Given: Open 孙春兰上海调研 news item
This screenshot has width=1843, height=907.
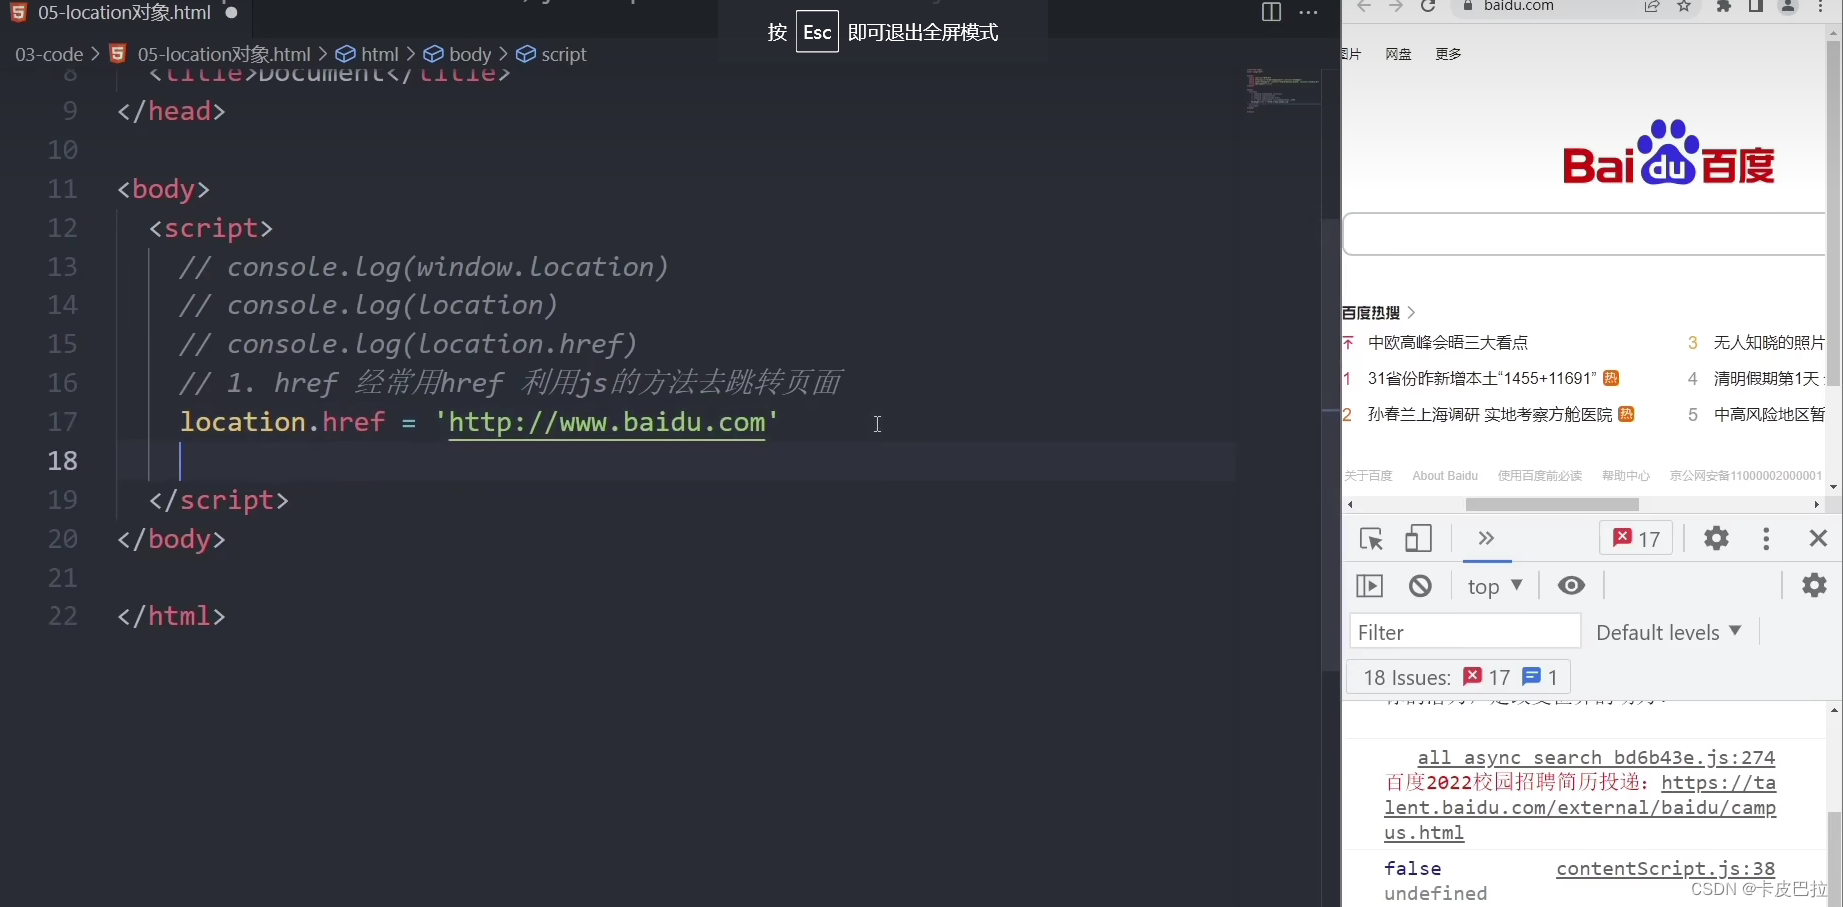Looking at the screenshot, I should tap(1490, 414).
